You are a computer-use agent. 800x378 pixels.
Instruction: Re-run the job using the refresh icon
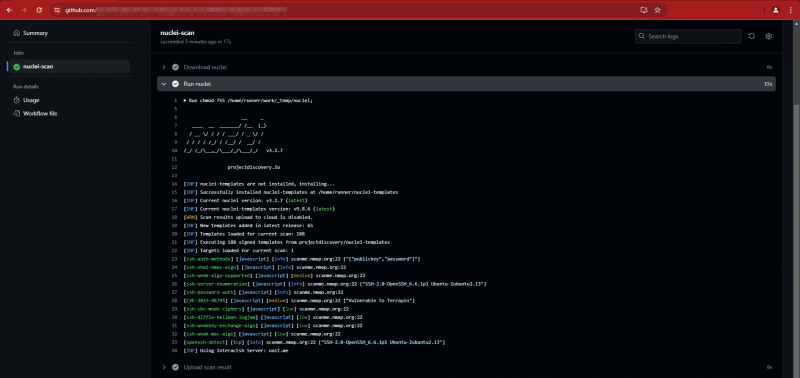tap(752, 36)
